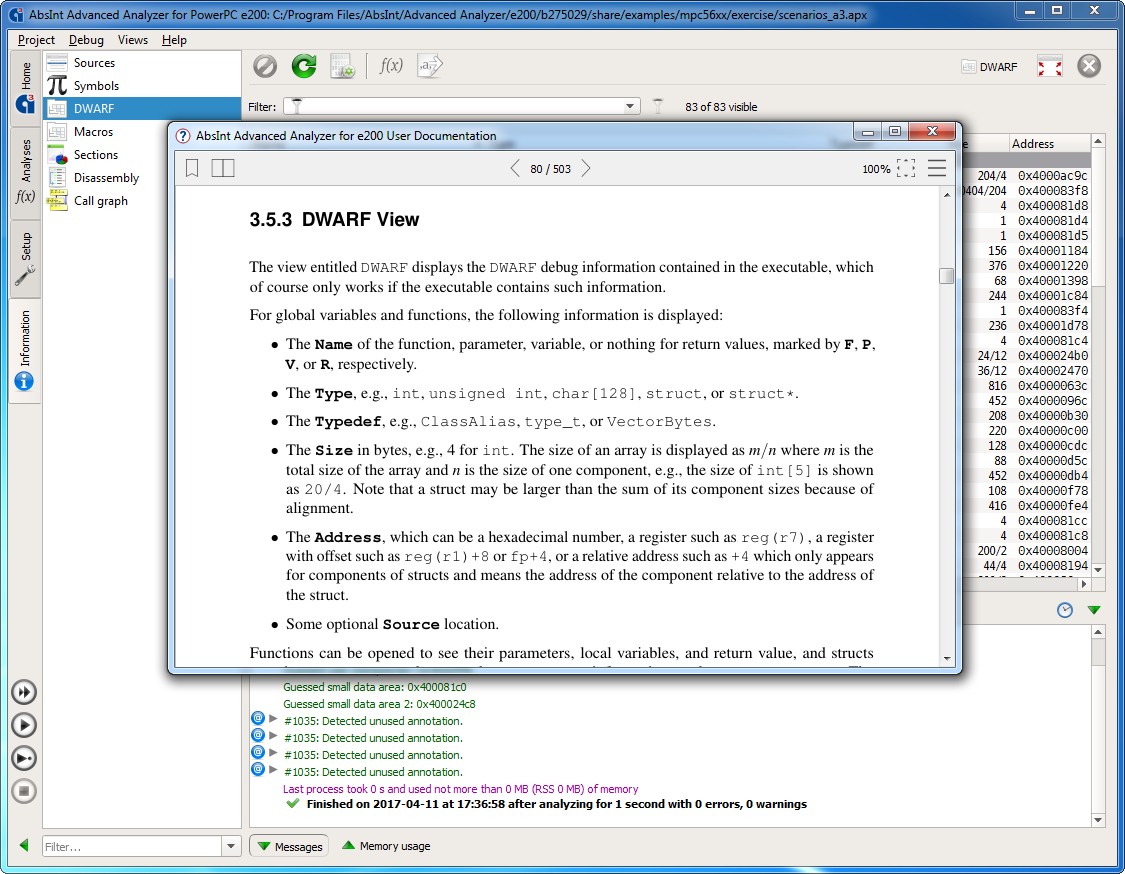Click the 'Finished on 2017-04-11' status message

click(556, 804)
